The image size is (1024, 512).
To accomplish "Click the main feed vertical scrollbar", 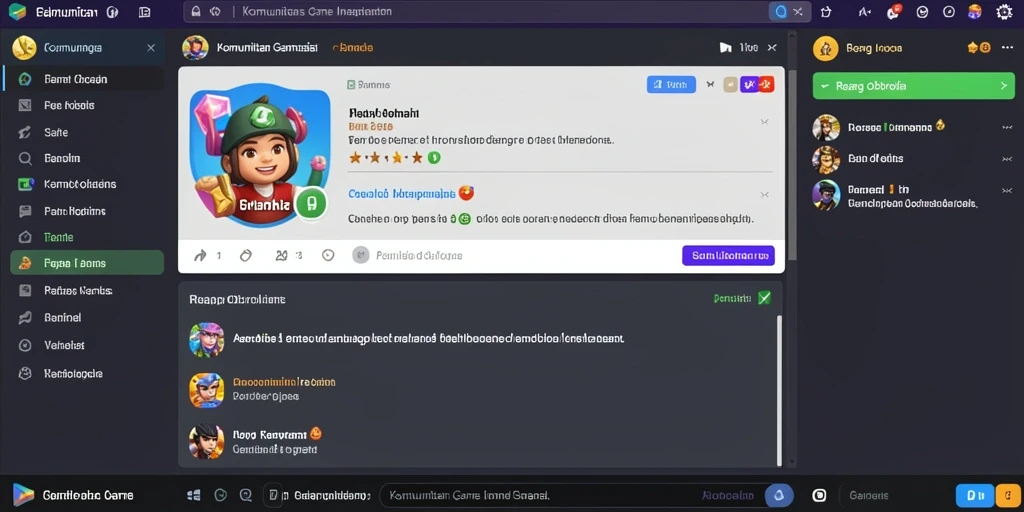I will pos(792,165).
